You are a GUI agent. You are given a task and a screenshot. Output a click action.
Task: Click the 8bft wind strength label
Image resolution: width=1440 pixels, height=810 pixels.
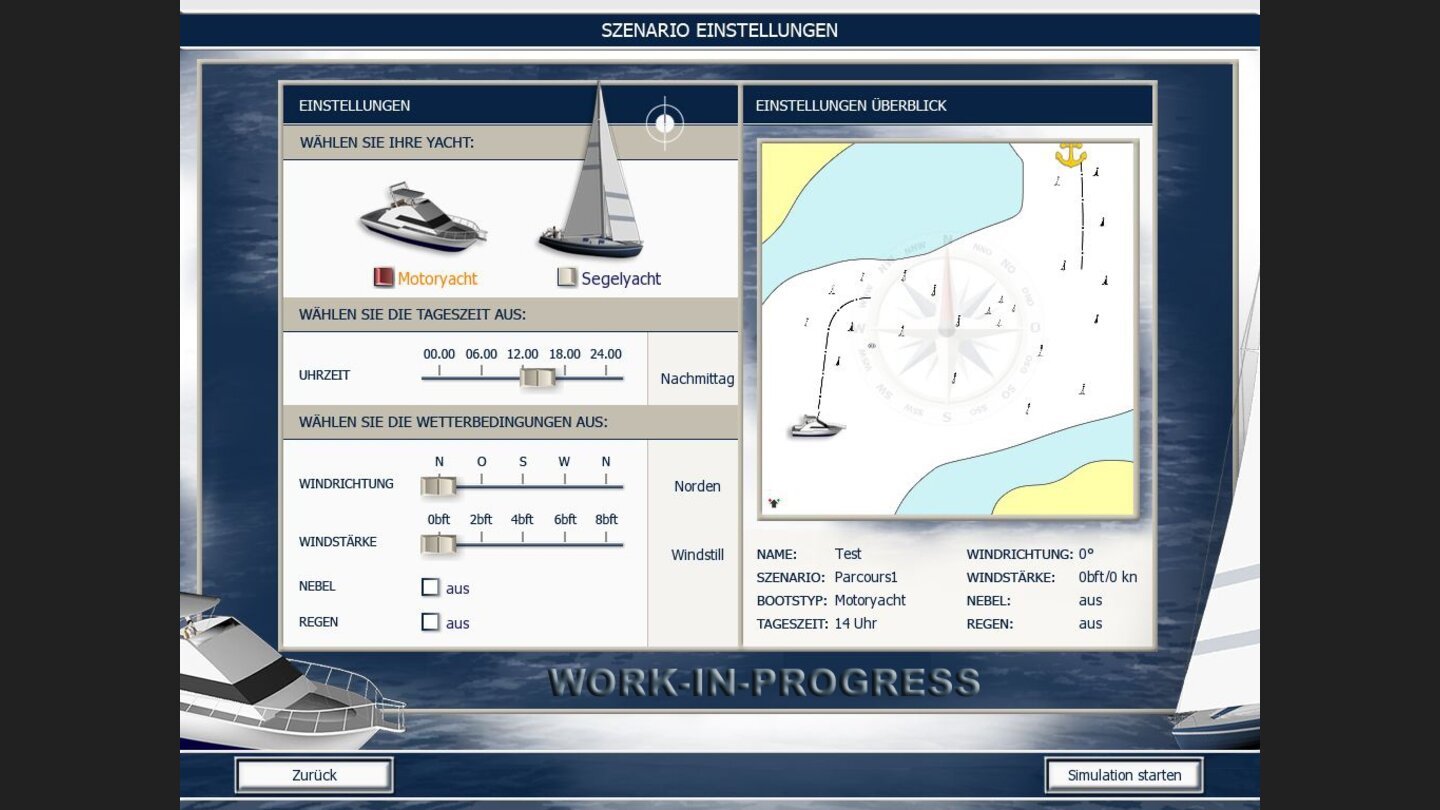click(606, 520)
